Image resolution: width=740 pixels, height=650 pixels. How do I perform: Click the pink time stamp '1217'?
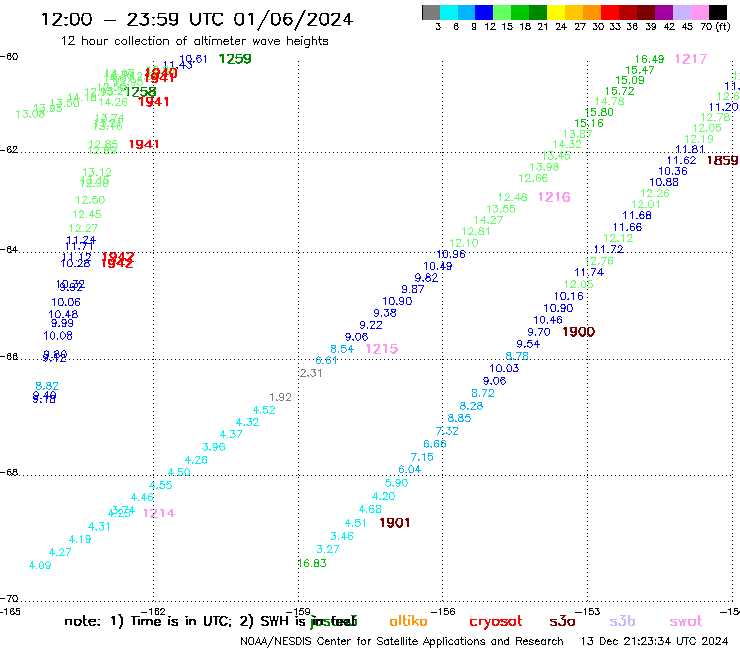(x=691, y=59)
